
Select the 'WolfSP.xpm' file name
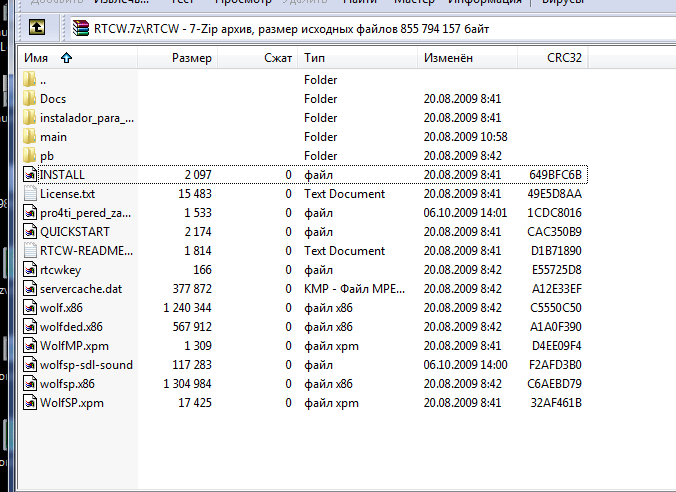point(72,403)
